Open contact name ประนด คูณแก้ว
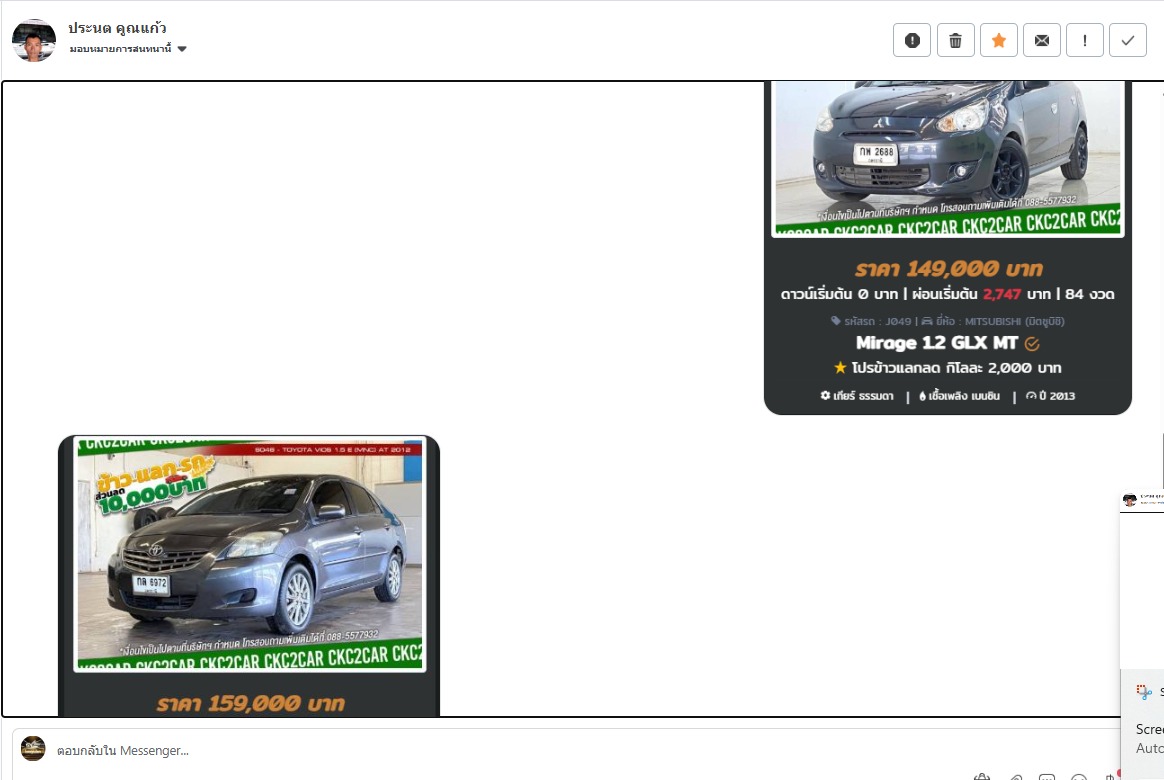 click(117, 28)
